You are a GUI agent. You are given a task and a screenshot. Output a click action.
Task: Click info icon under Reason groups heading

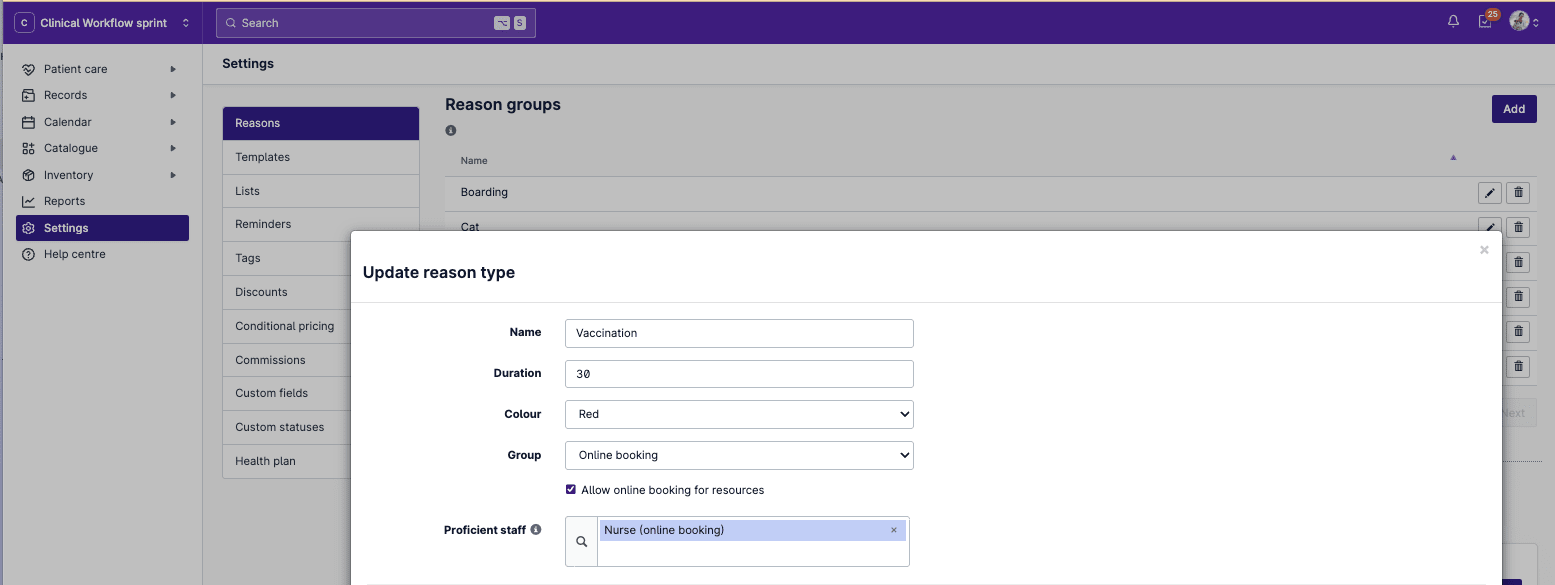451,131
